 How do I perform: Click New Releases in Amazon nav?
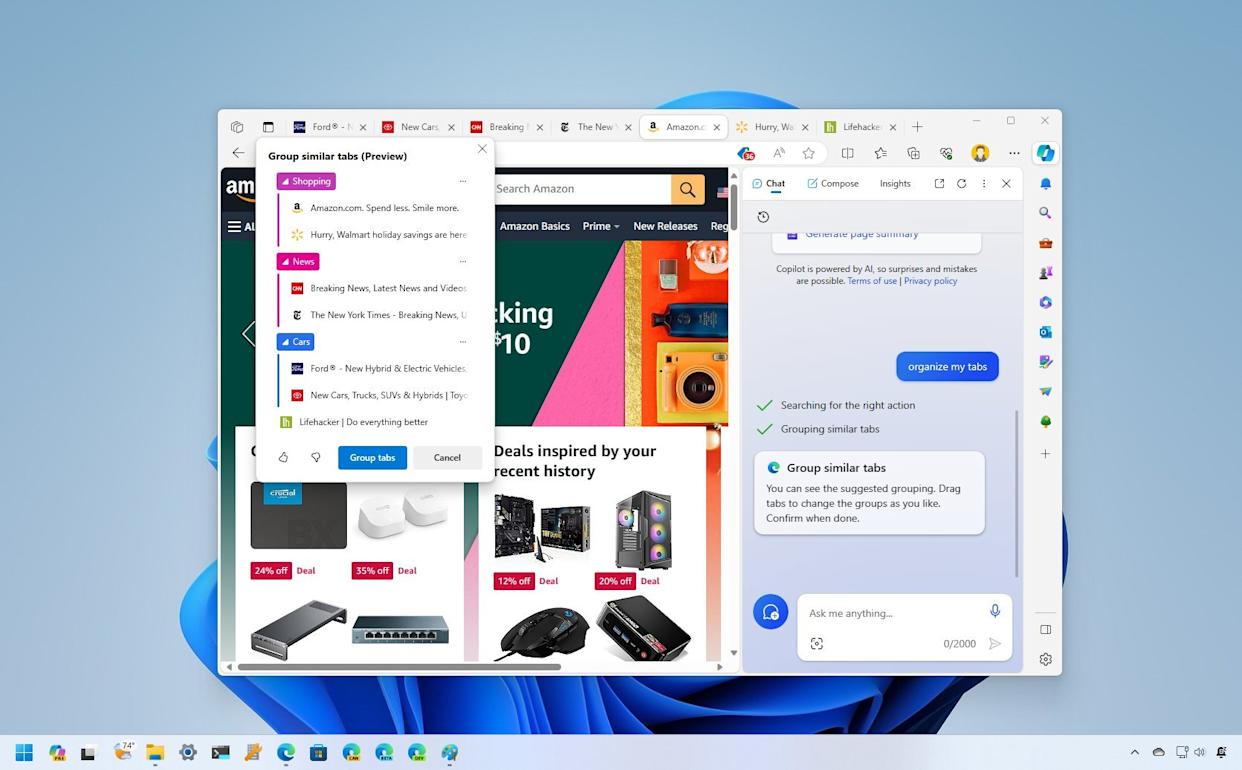pos(665,226)
